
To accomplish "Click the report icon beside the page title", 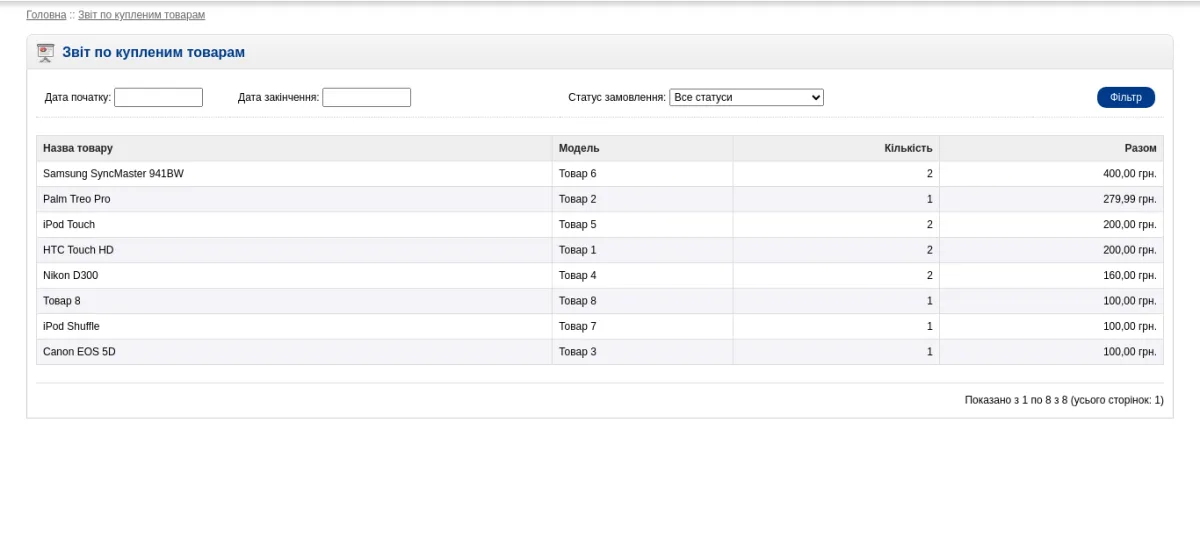I will (45, 53).
